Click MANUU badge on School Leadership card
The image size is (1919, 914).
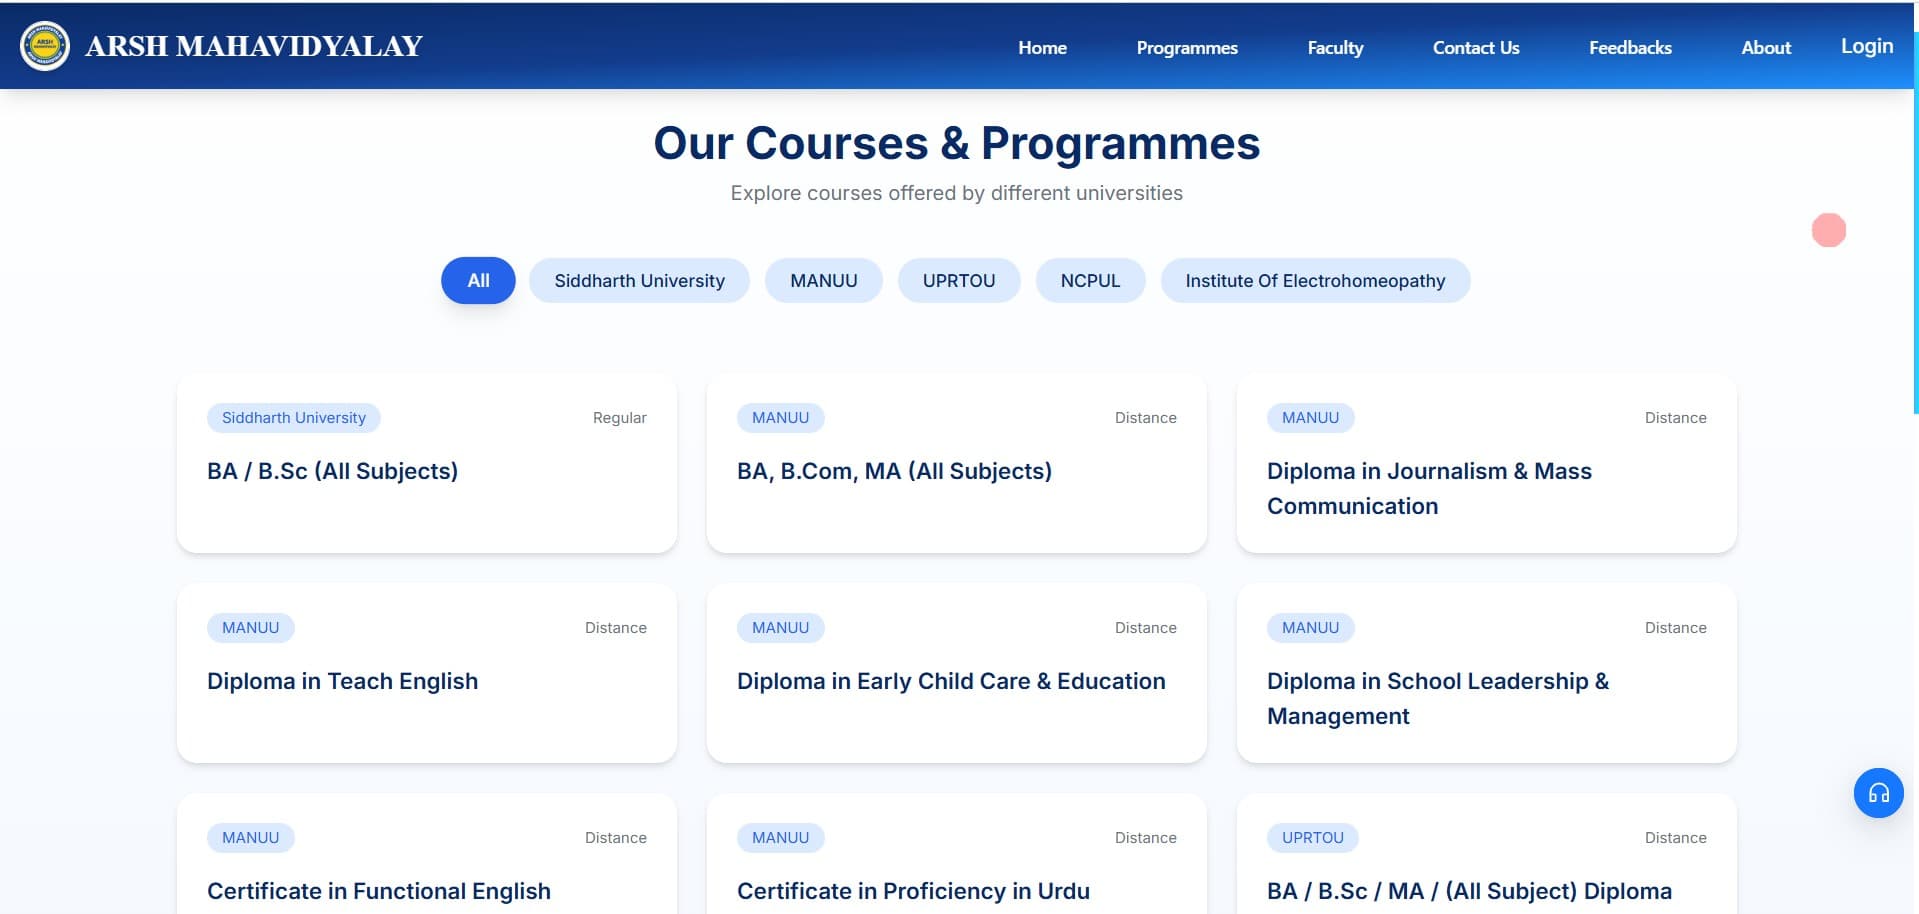coord(1310,628)
